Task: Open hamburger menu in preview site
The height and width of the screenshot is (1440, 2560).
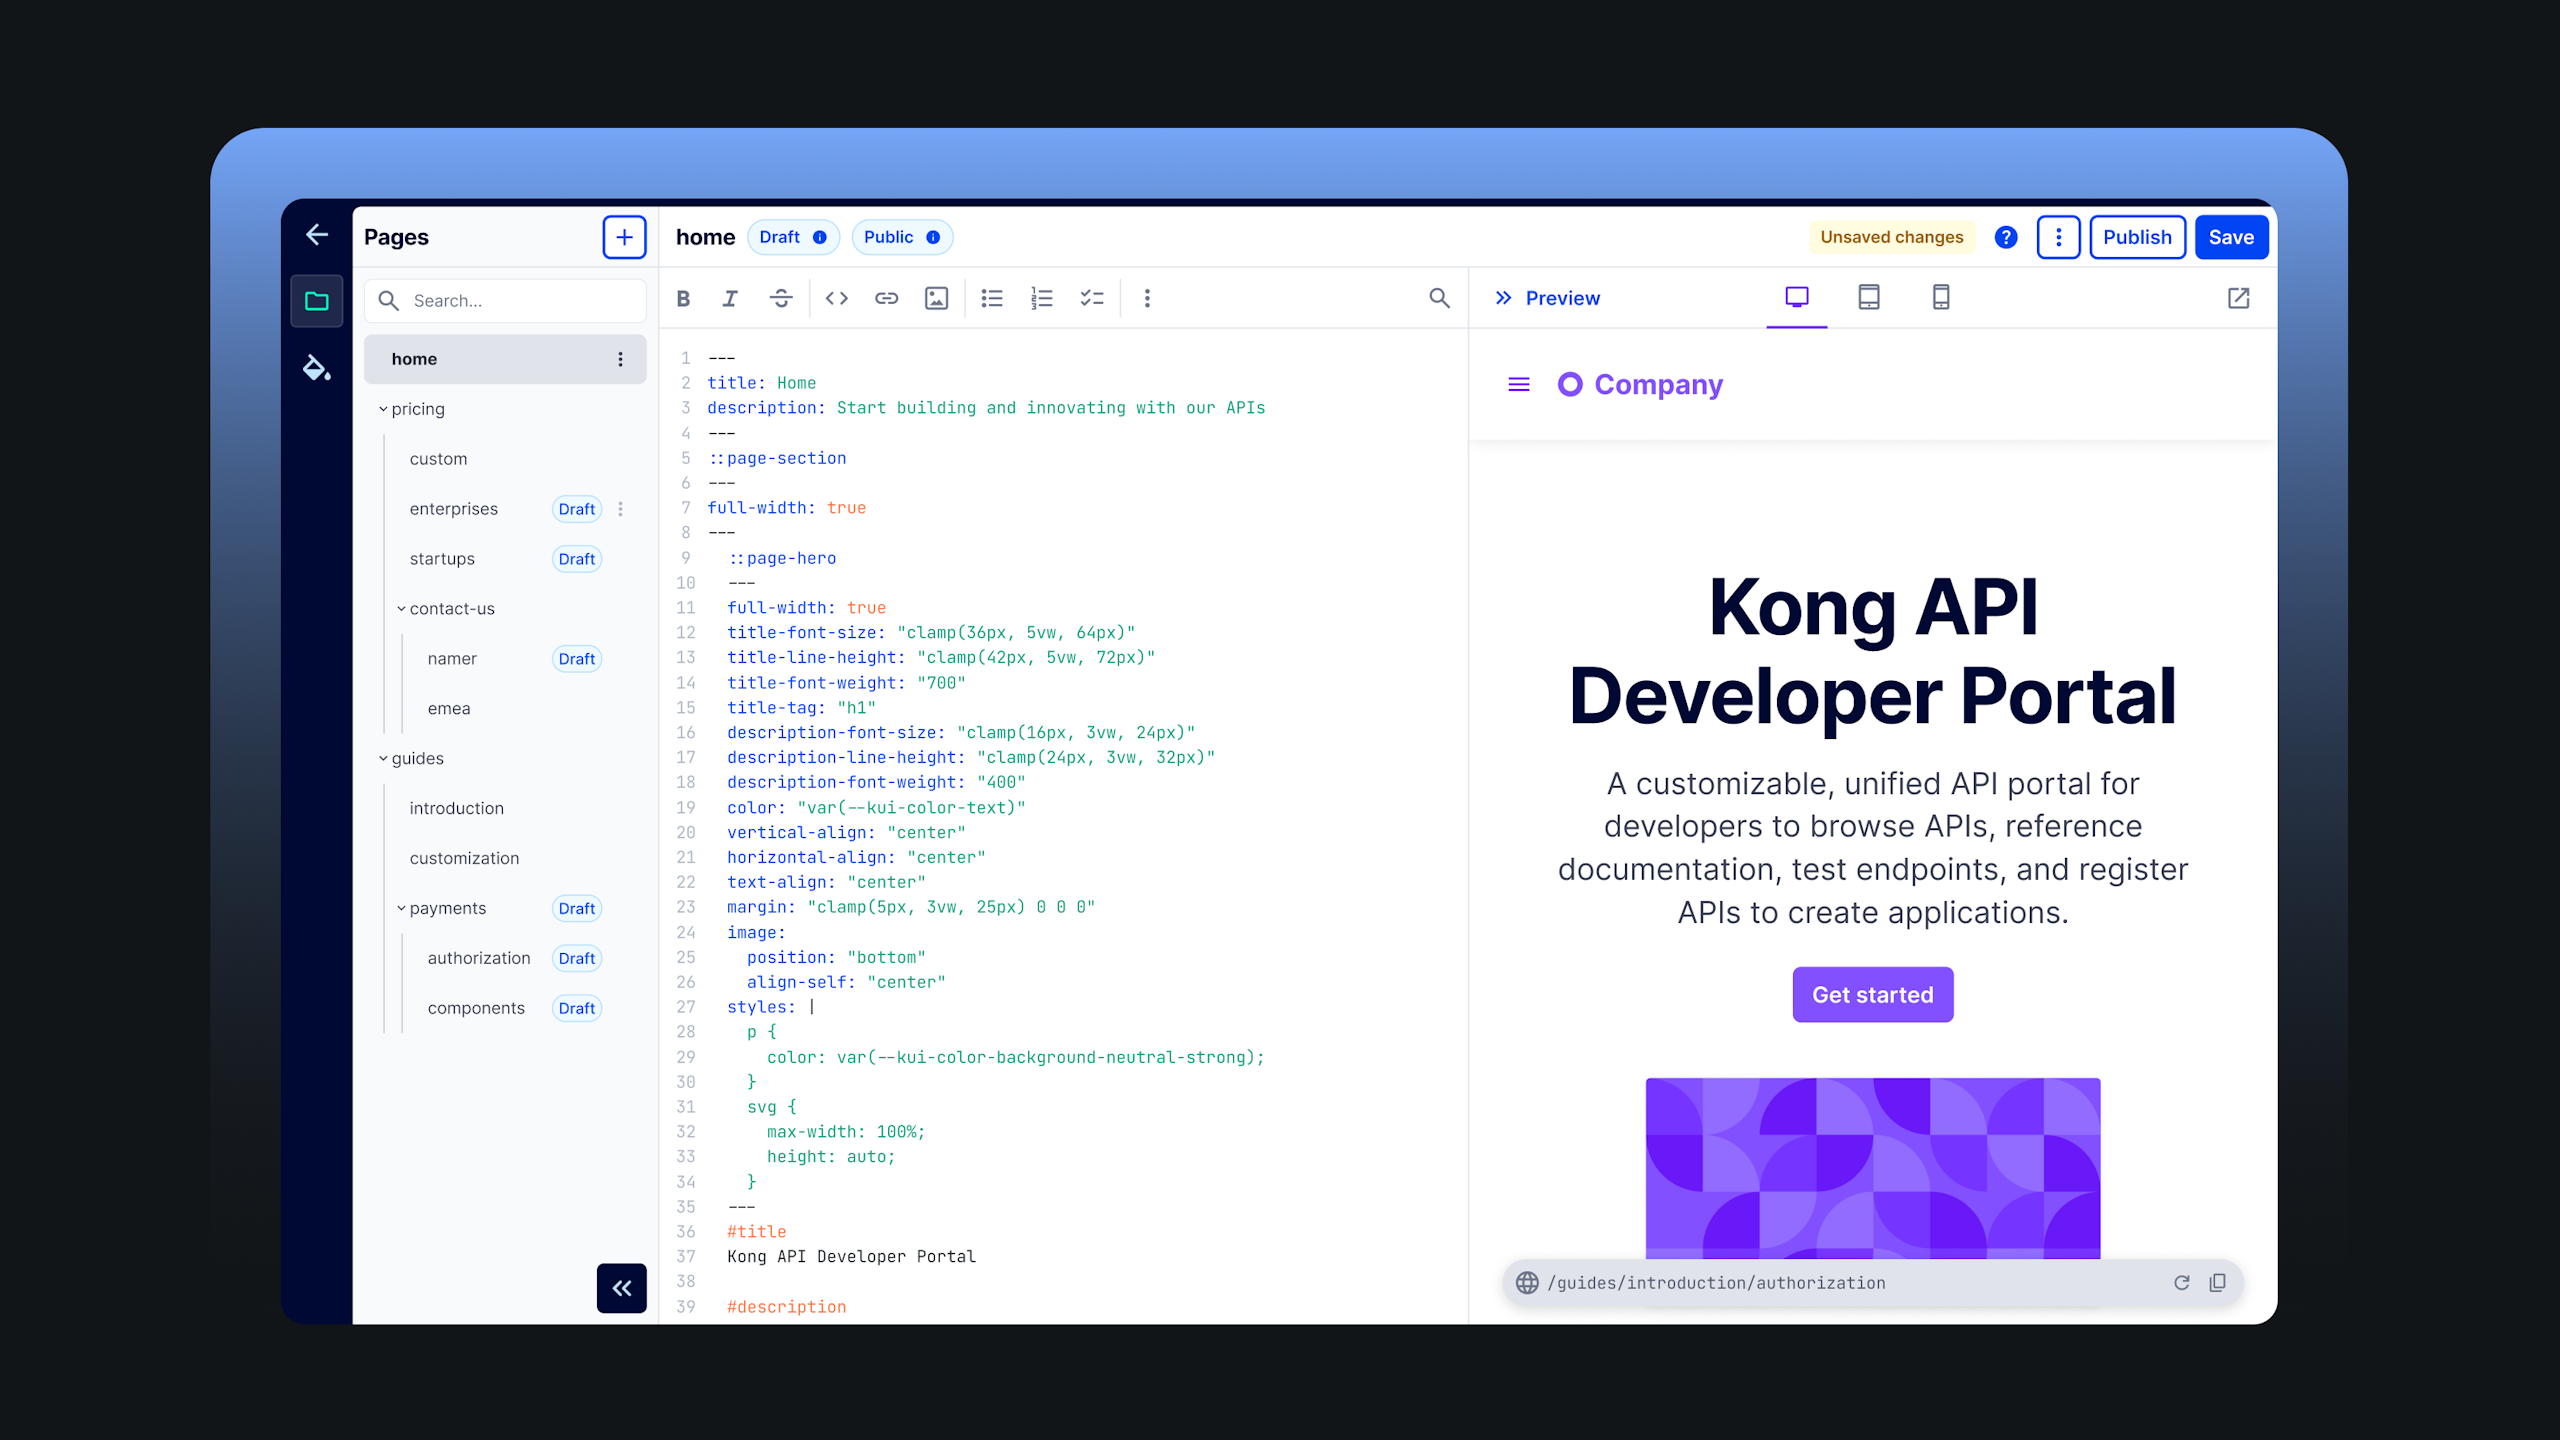Action: pos(1519,385)
